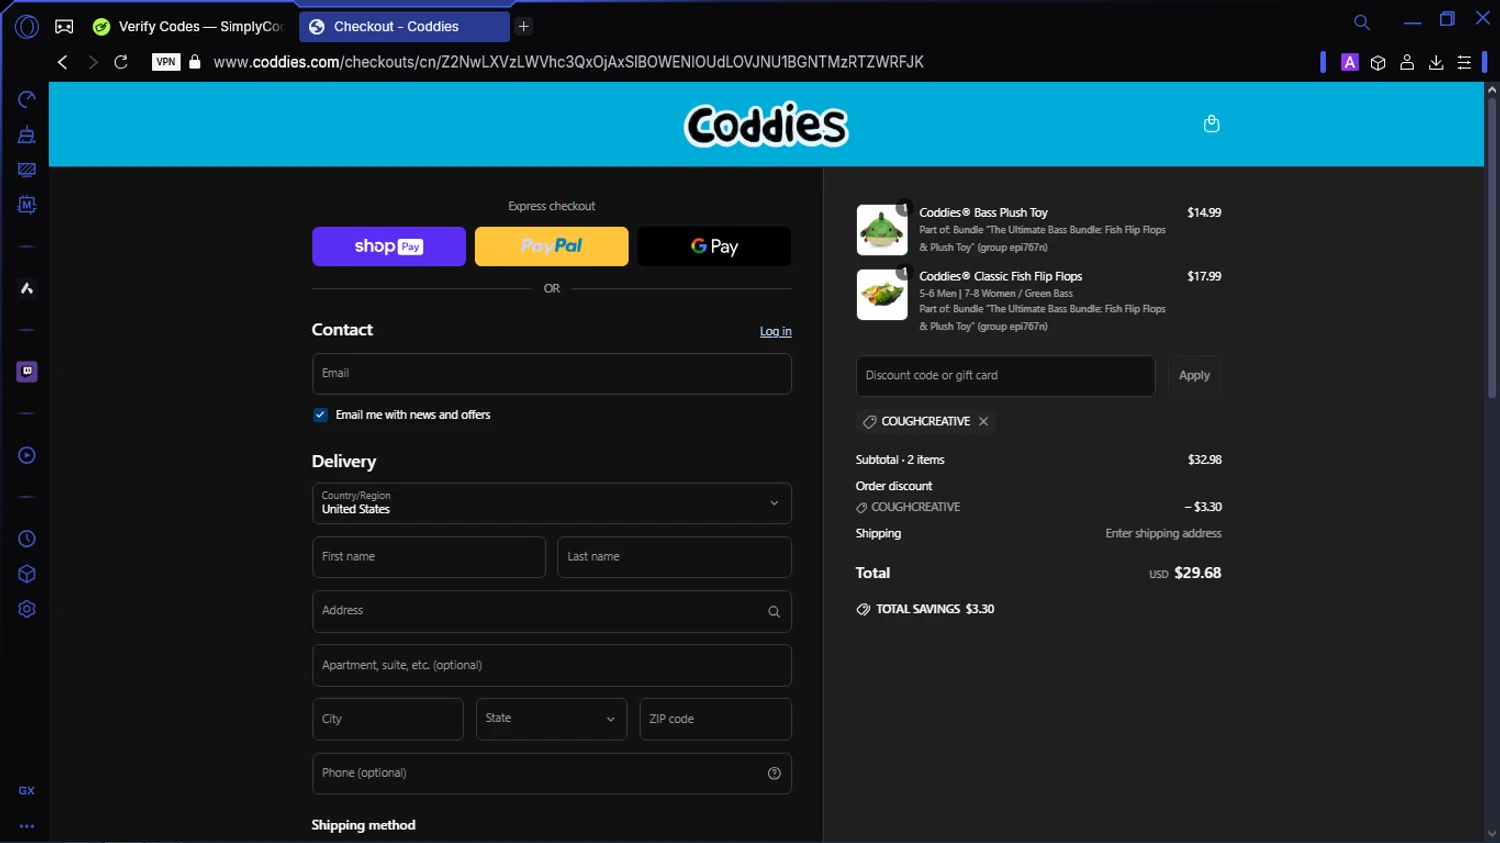
Task: Click the browser forward arrow
Action: 92,62
